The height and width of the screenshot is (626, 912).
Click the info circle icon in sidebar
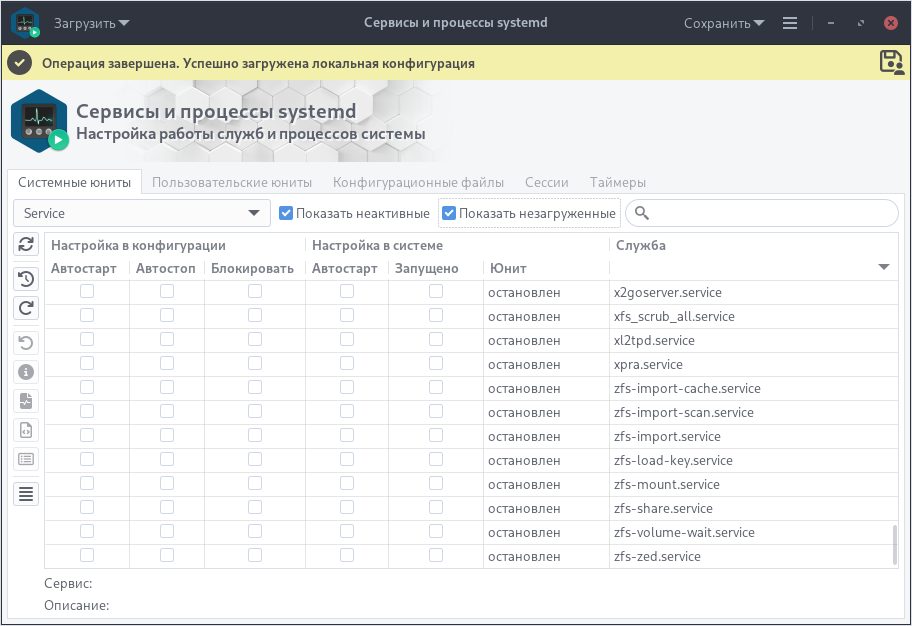click(27, 371)
